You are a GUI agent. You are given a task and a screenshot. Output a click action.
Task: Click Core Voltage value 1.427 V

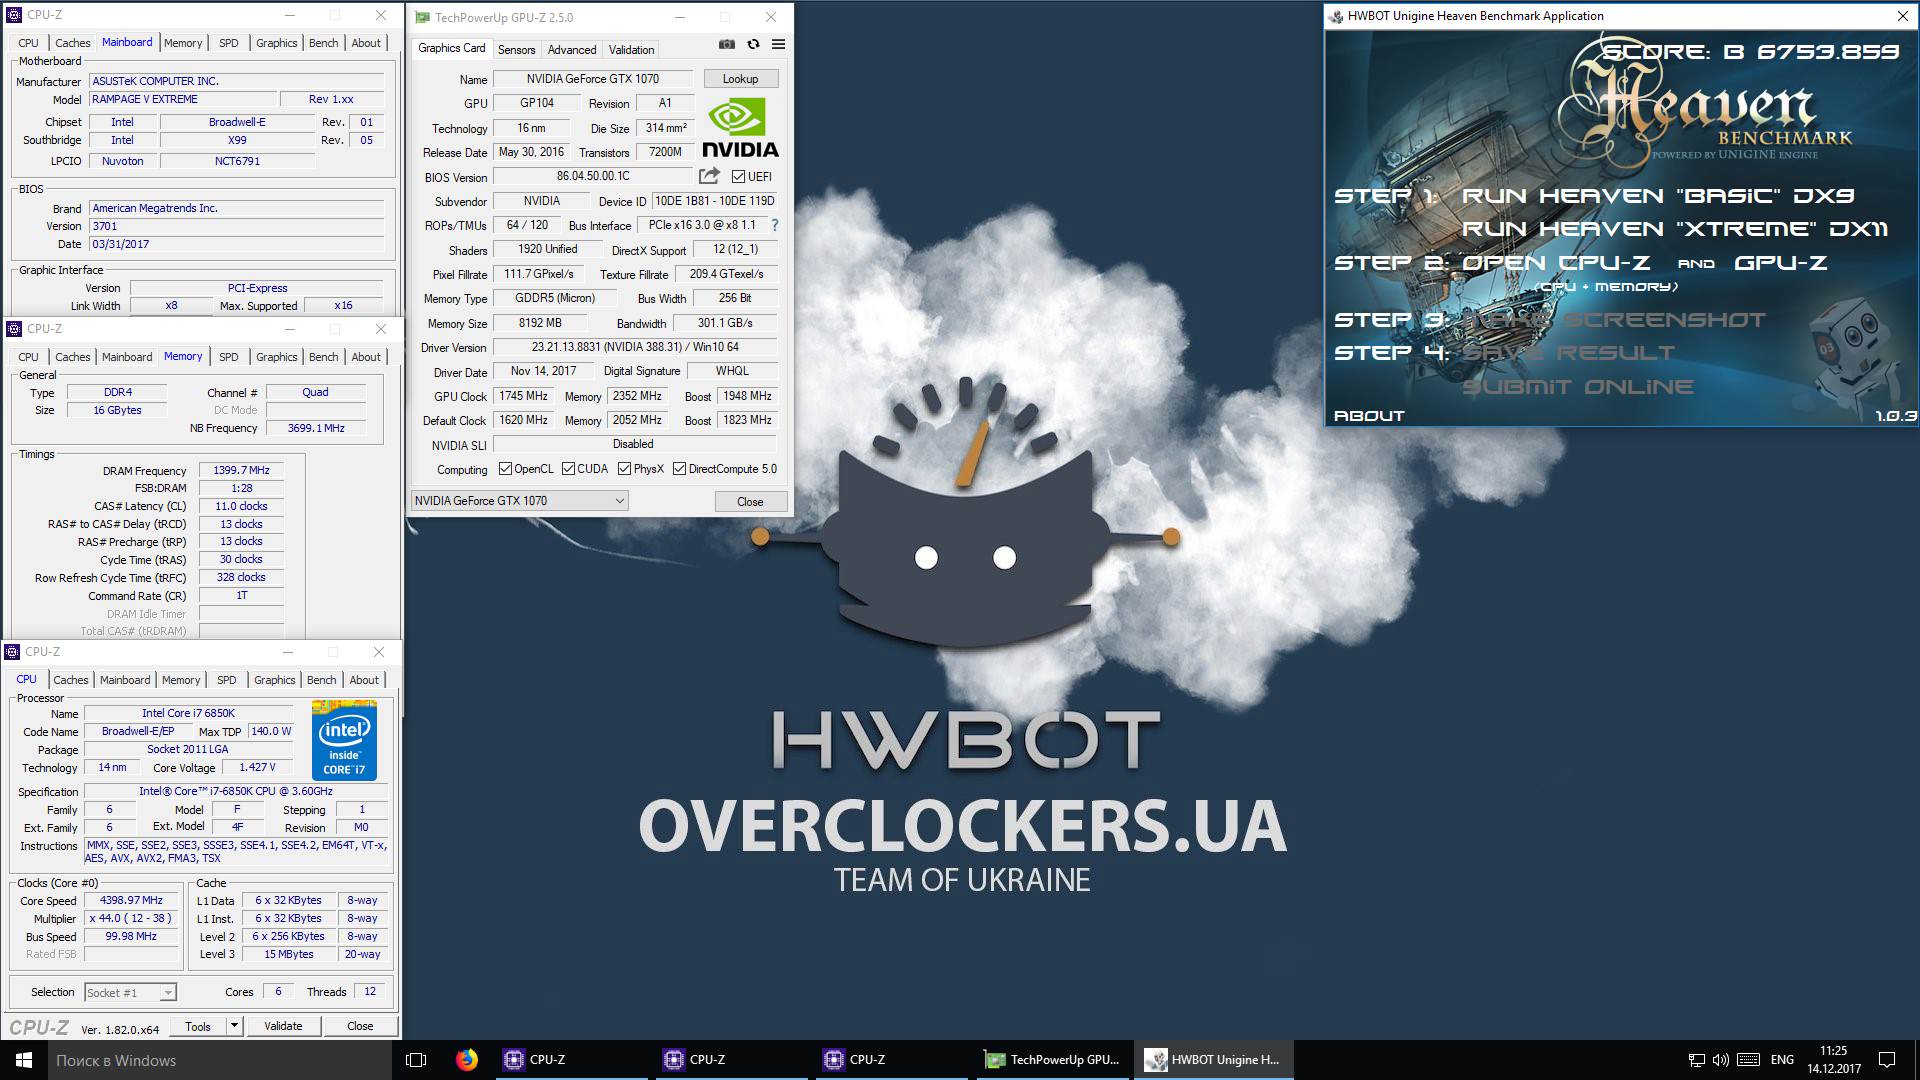257,767
